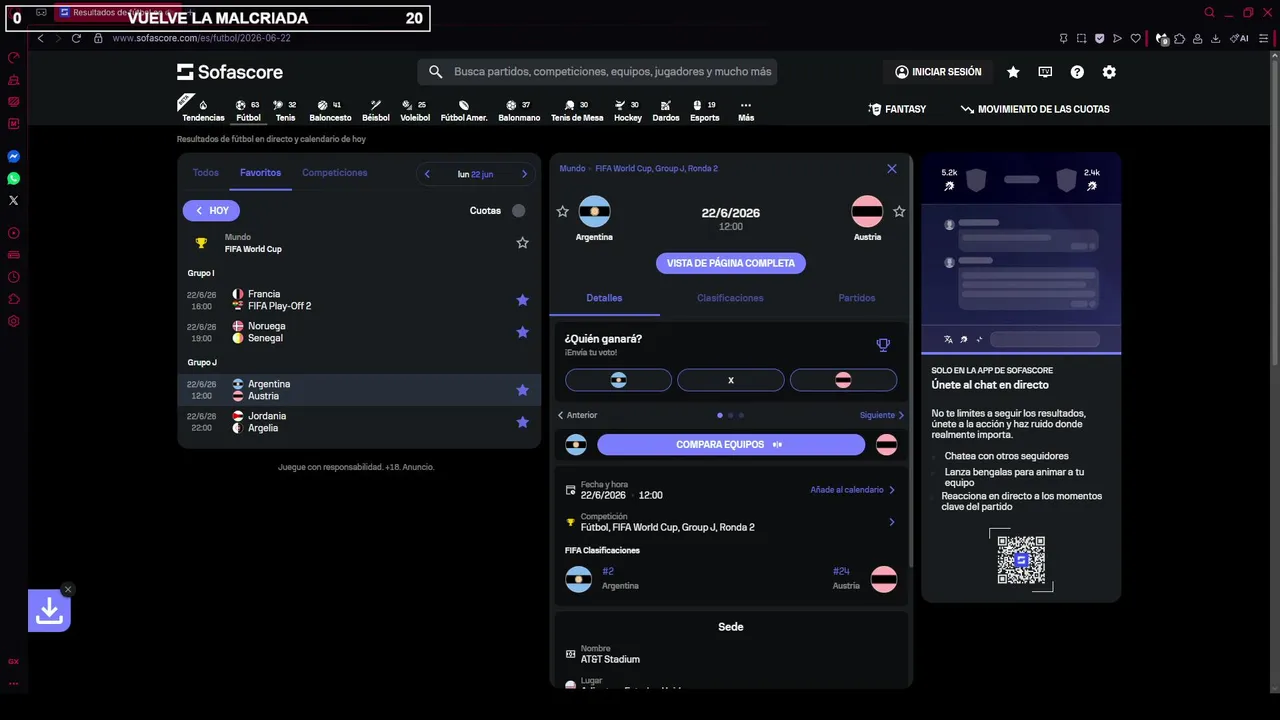This screenshot has width=1280, height=720.
Task: Switch to the Detalles tab
Action: 604,298
